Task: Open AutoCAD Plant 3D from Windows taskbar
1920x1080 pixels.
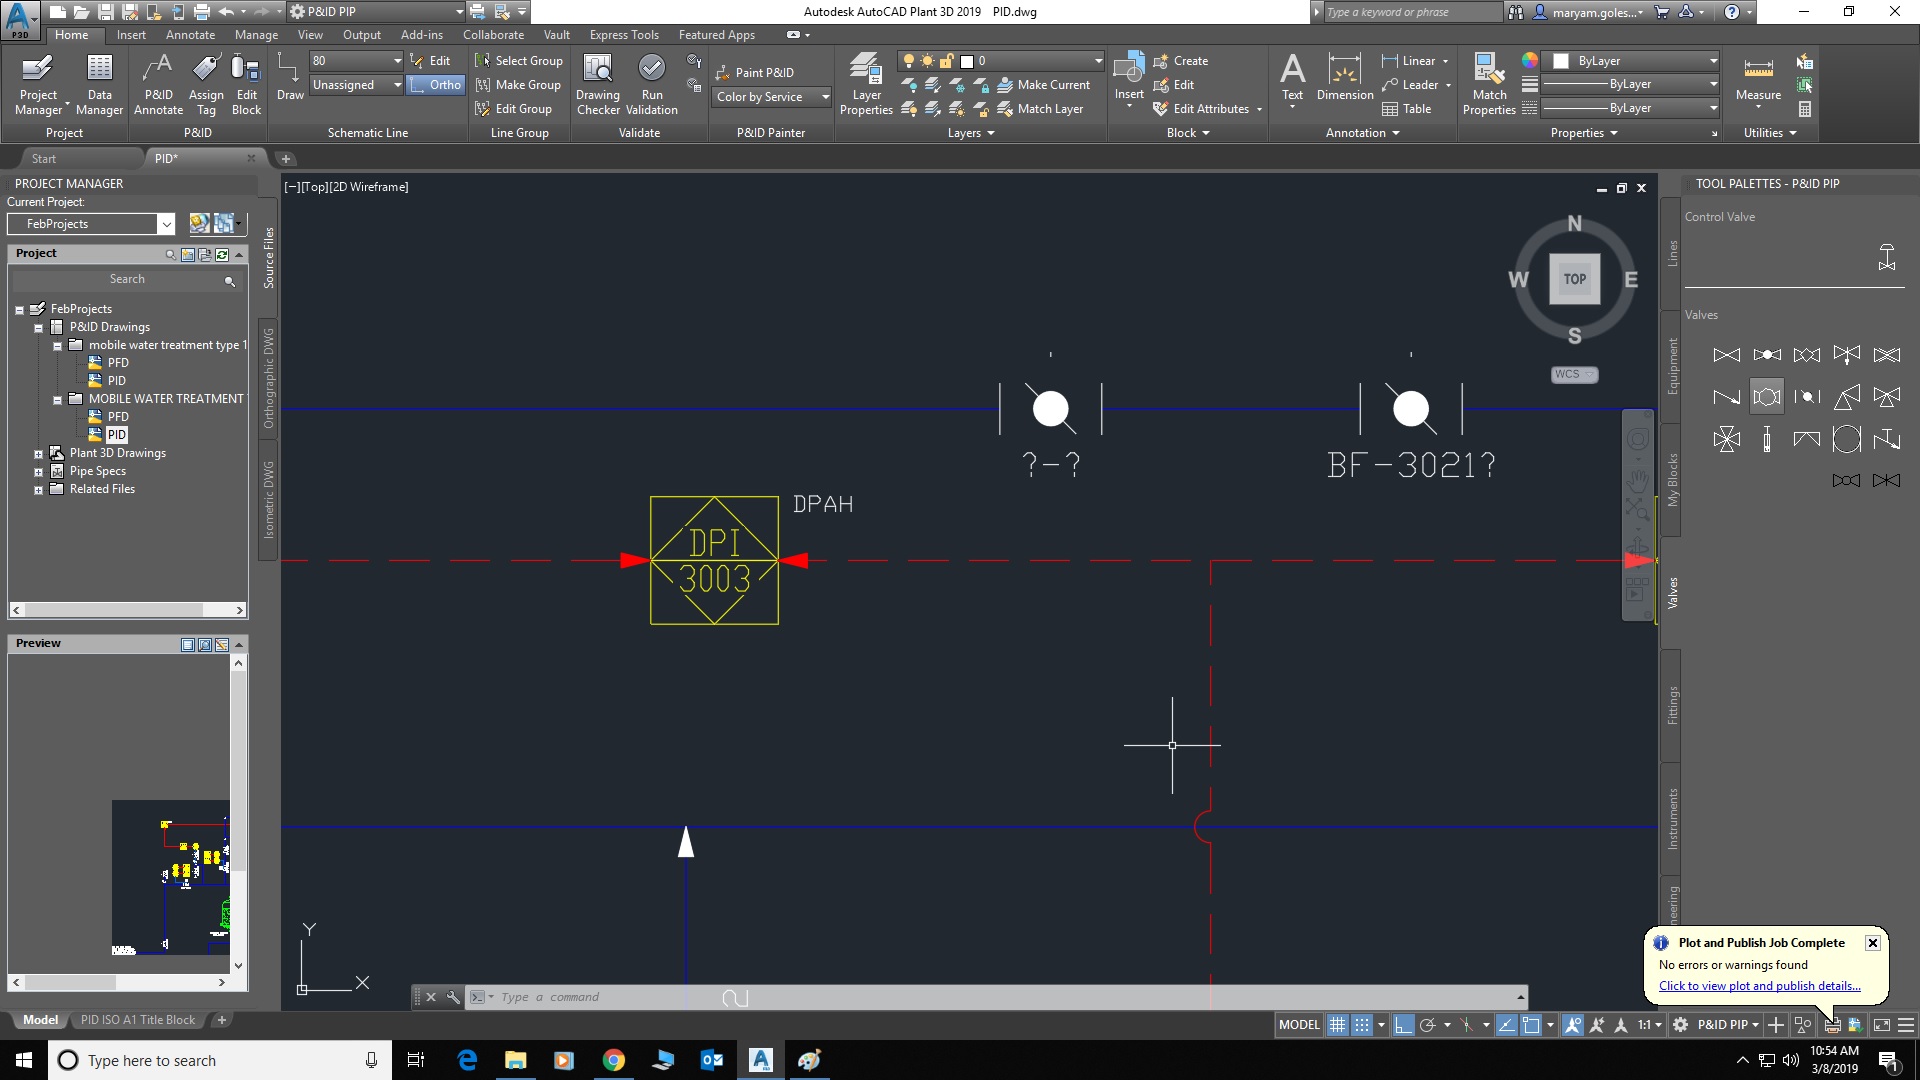Action: (761, 1060)
